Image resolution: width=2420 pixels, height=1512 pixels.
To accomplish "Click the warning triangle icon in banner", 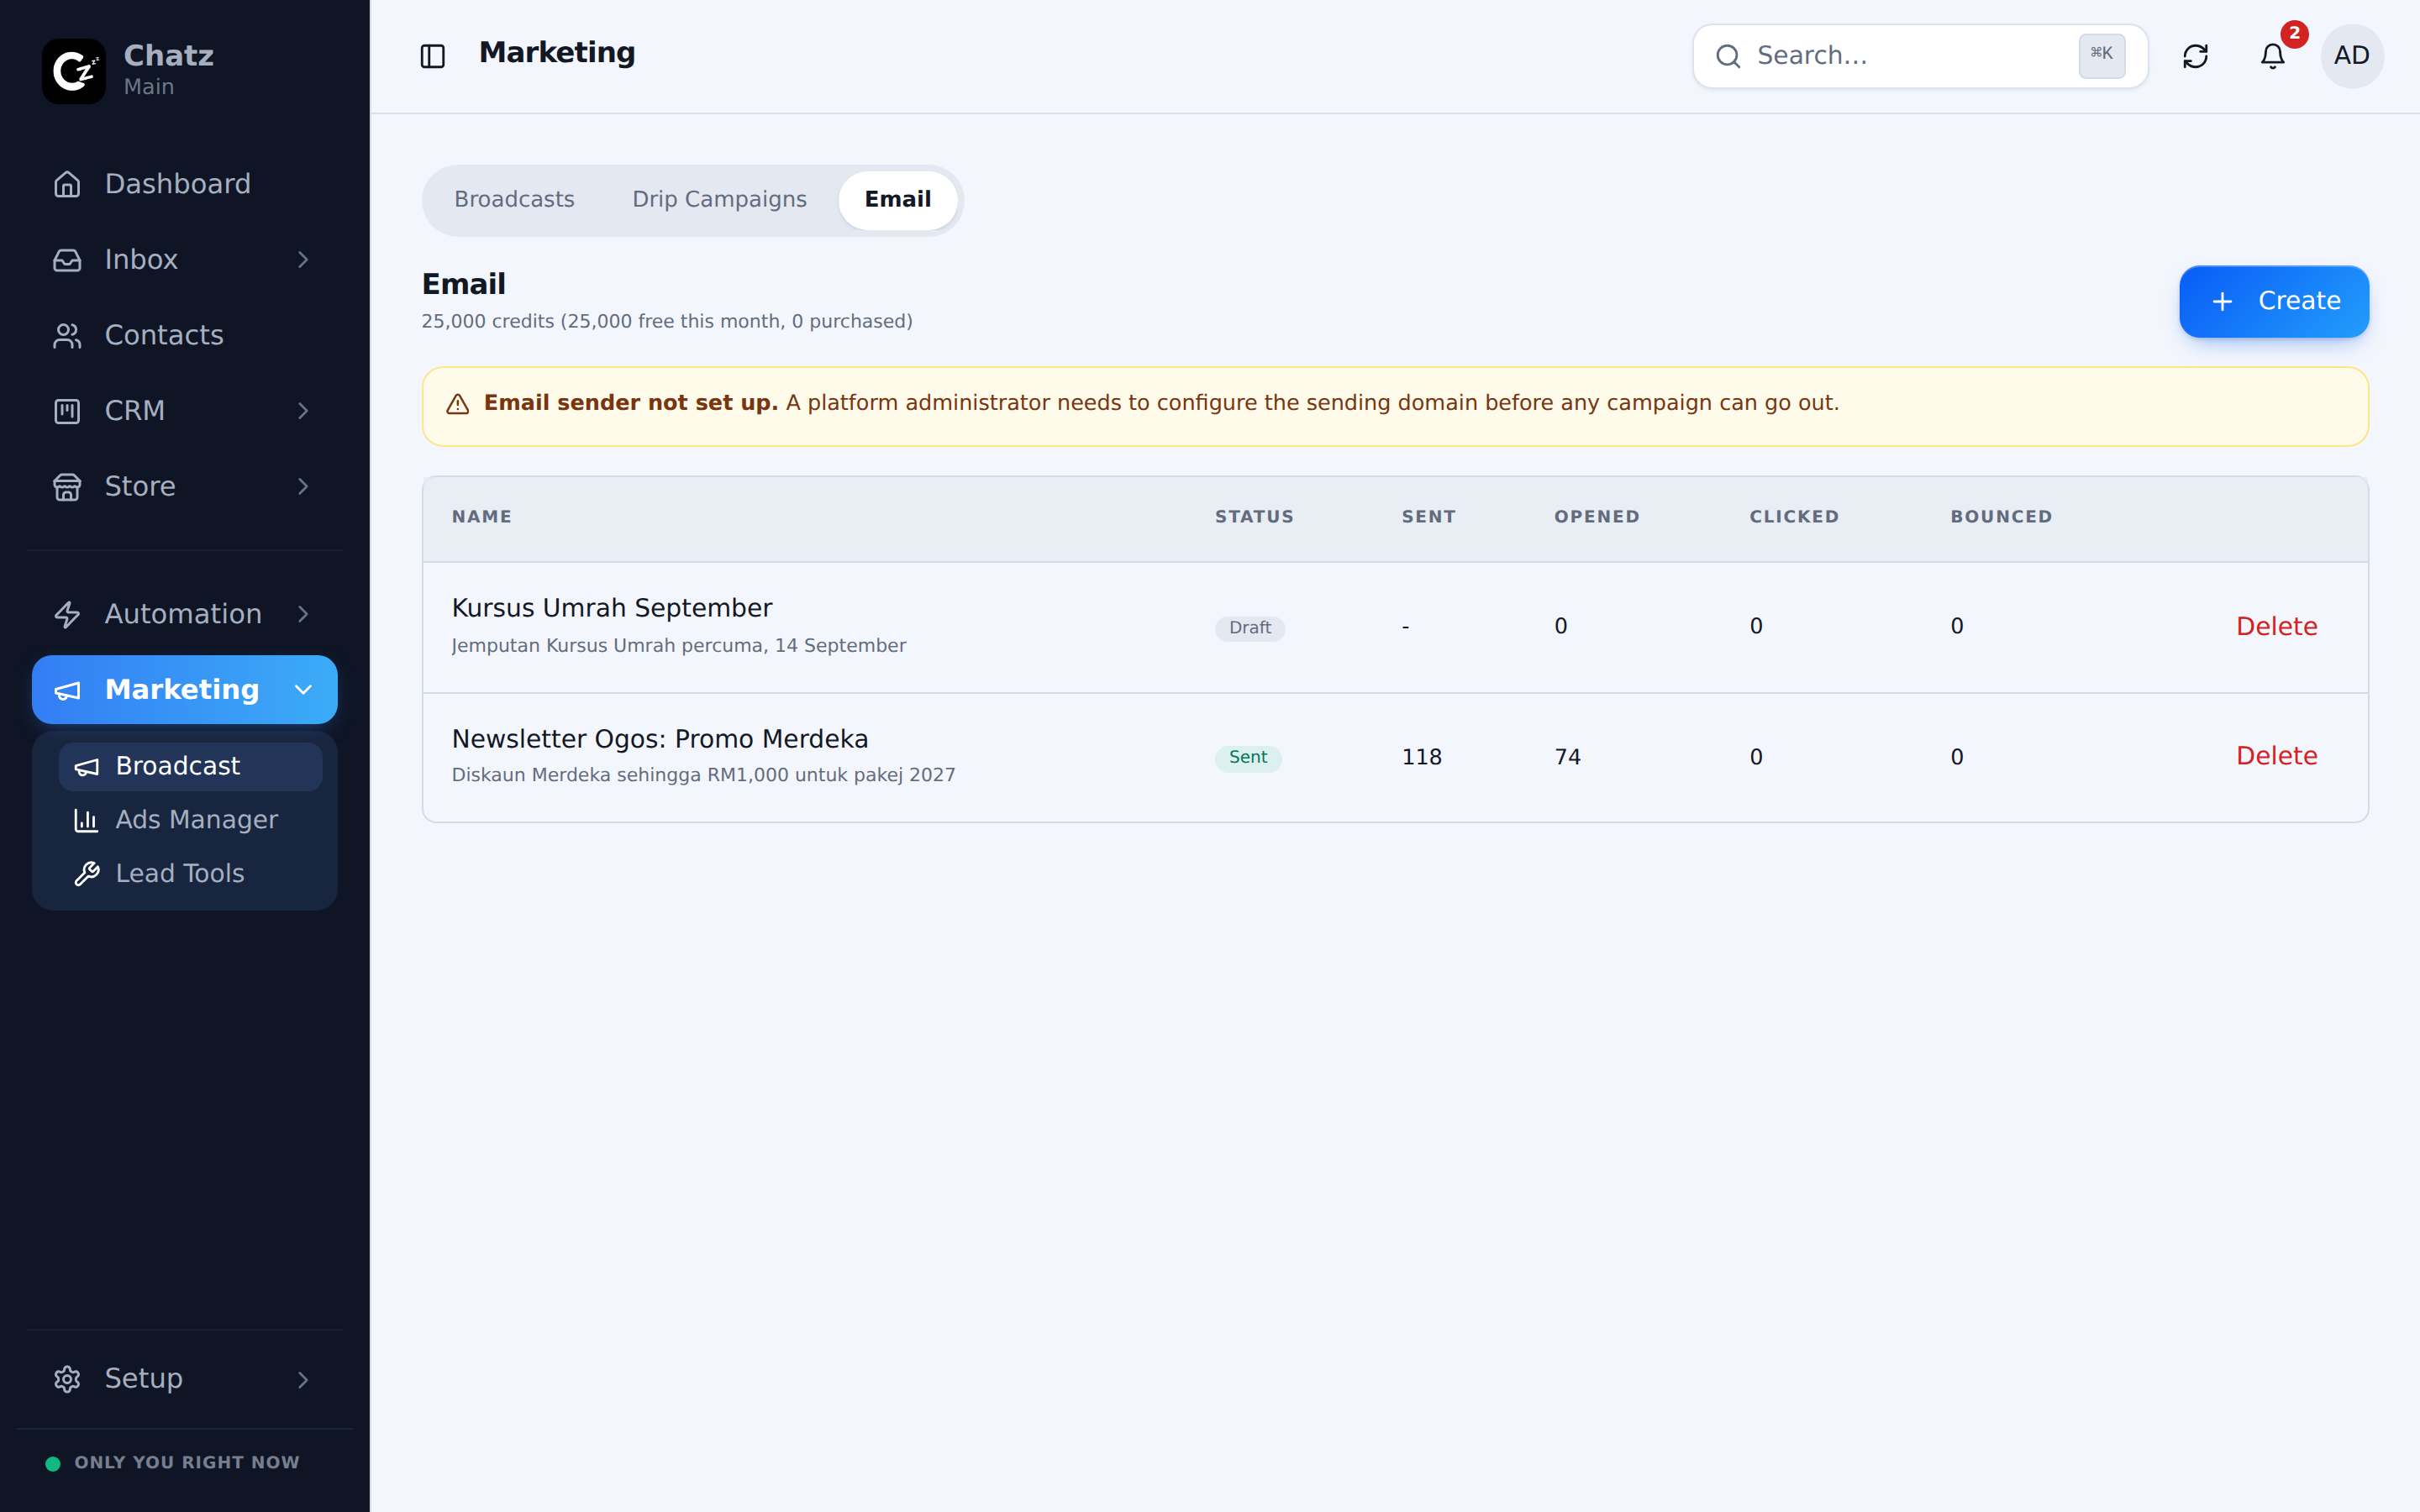I will click(x=457, y=404).
